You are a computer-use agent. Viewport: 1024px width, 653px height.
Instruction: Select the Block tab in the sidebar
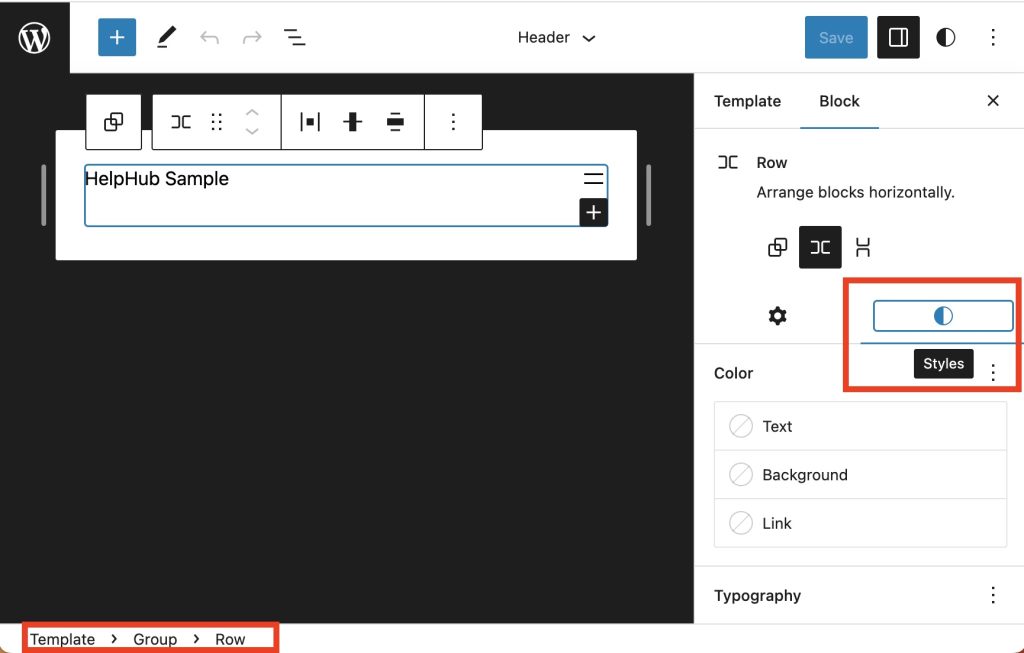point(839,101)
